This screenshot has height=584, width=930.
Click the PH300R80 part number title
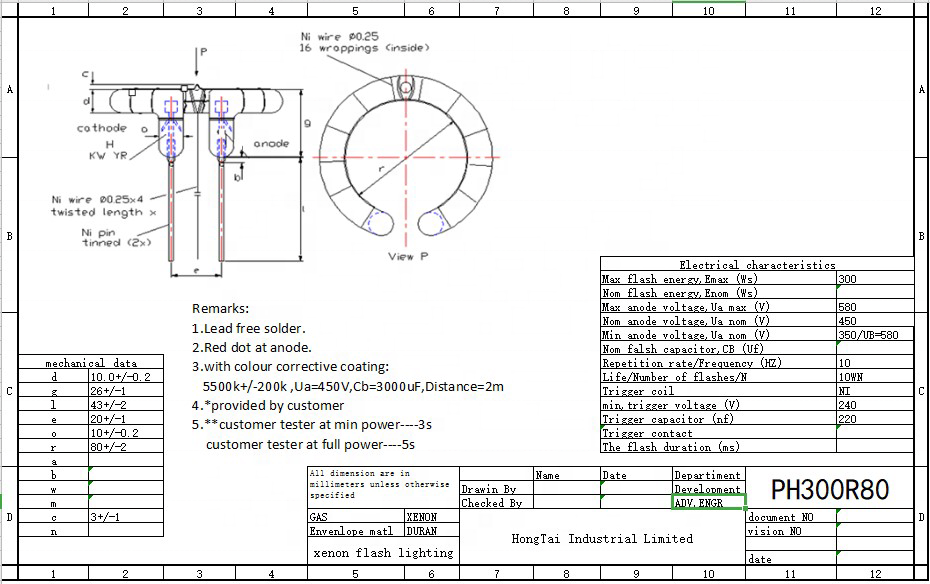(829, 489)
